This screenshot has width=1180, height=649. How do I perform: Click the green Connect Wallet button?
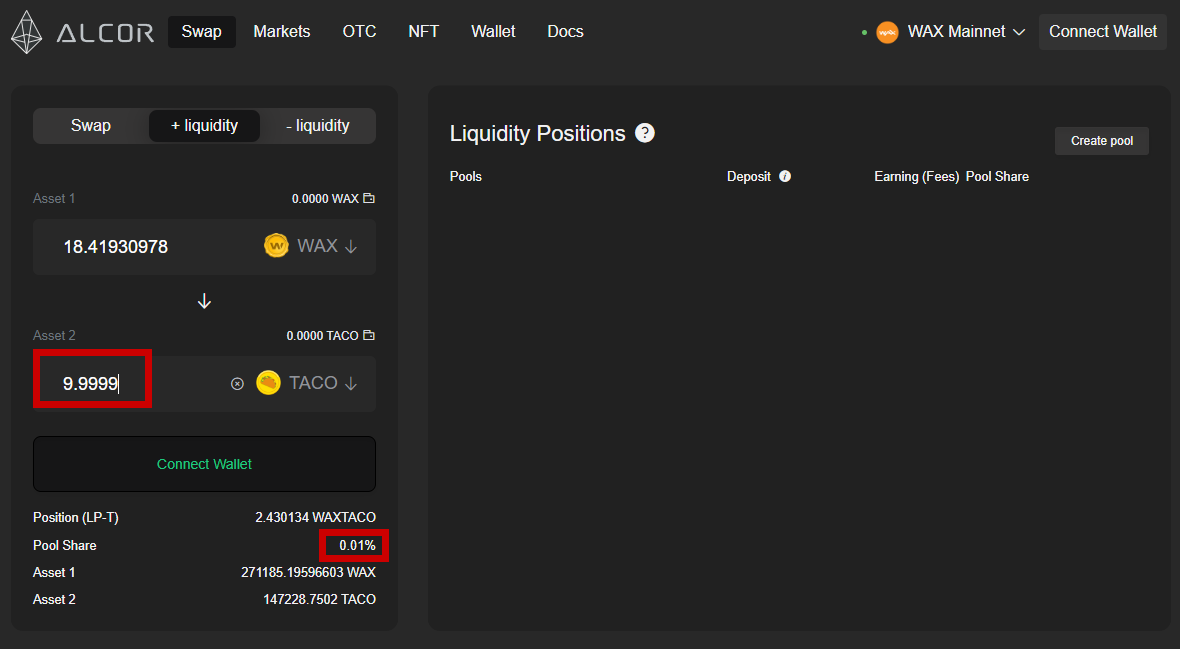point(204,464)
